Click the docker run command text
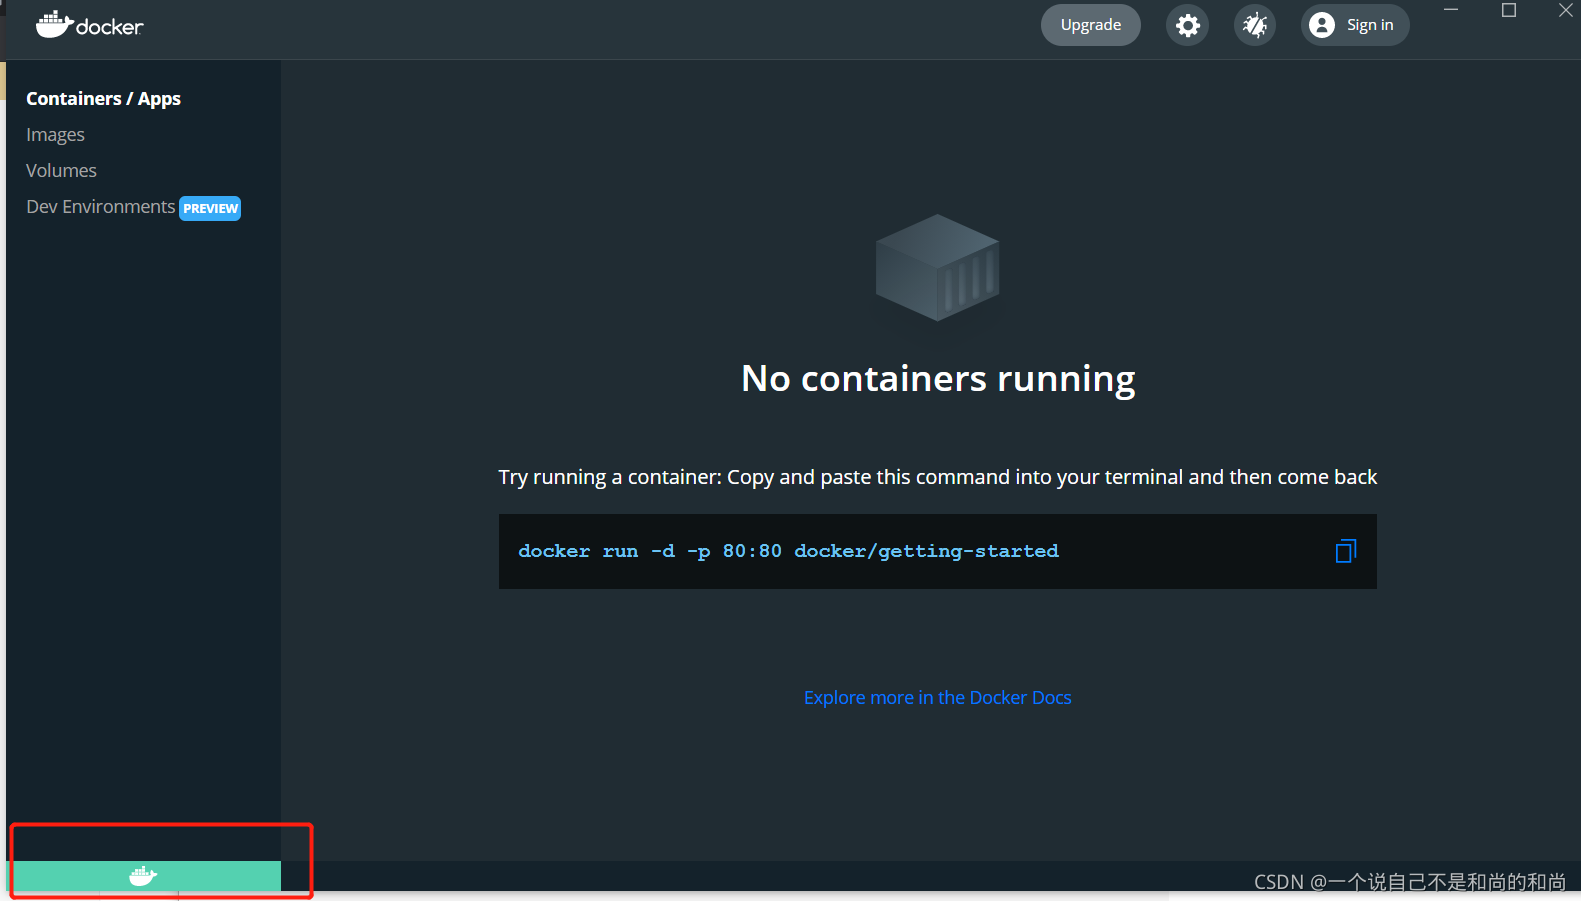 (788, 551)
